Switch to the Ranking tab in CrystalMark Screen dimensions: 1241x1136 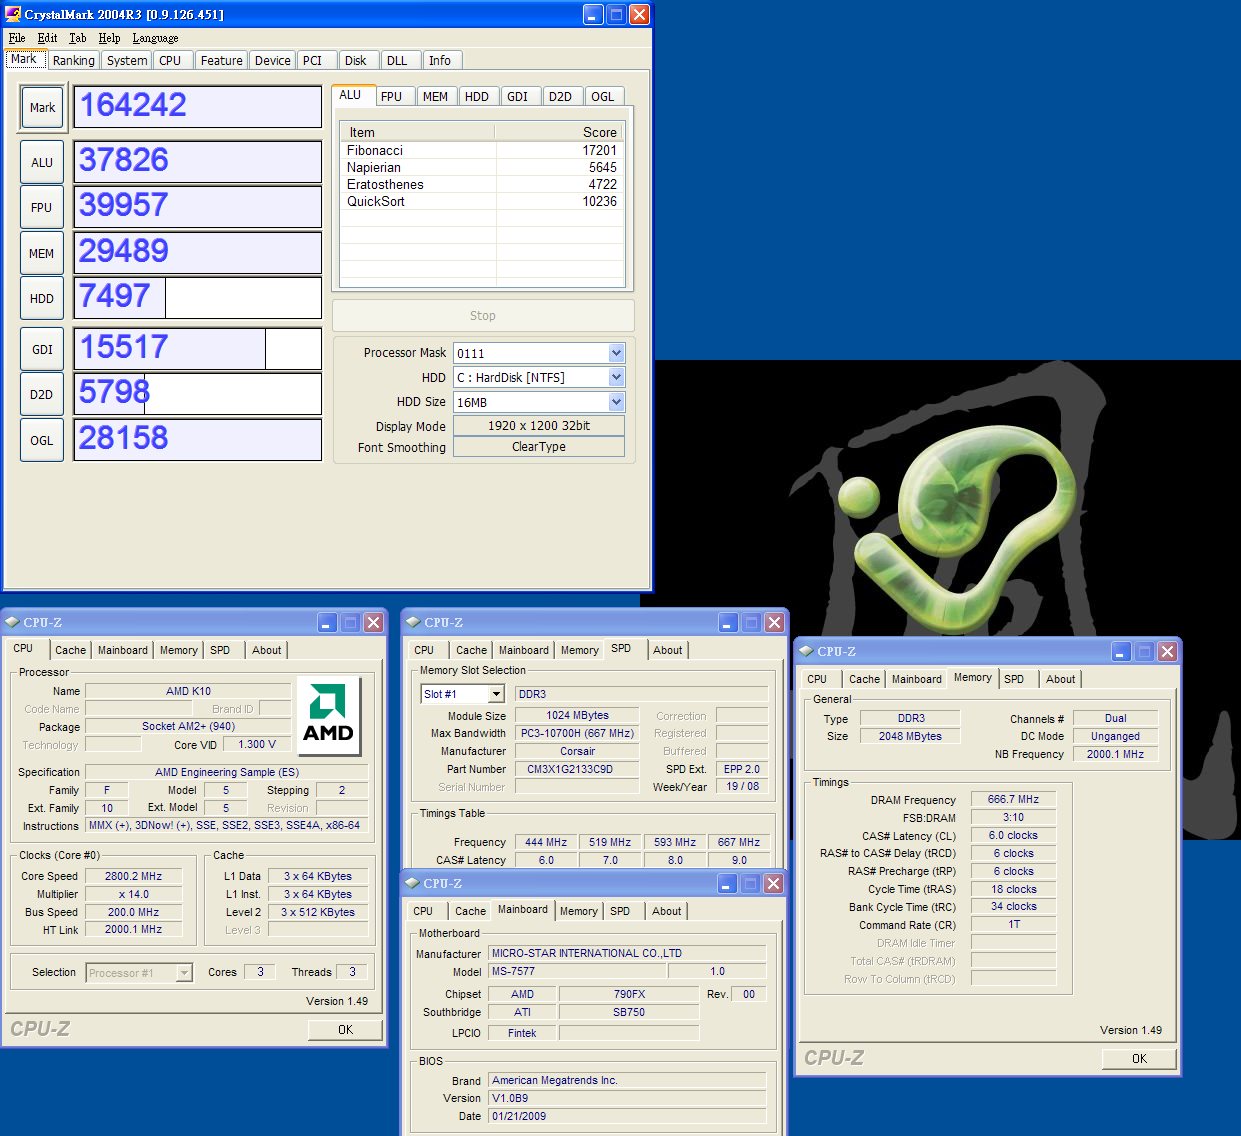point(74,61)
